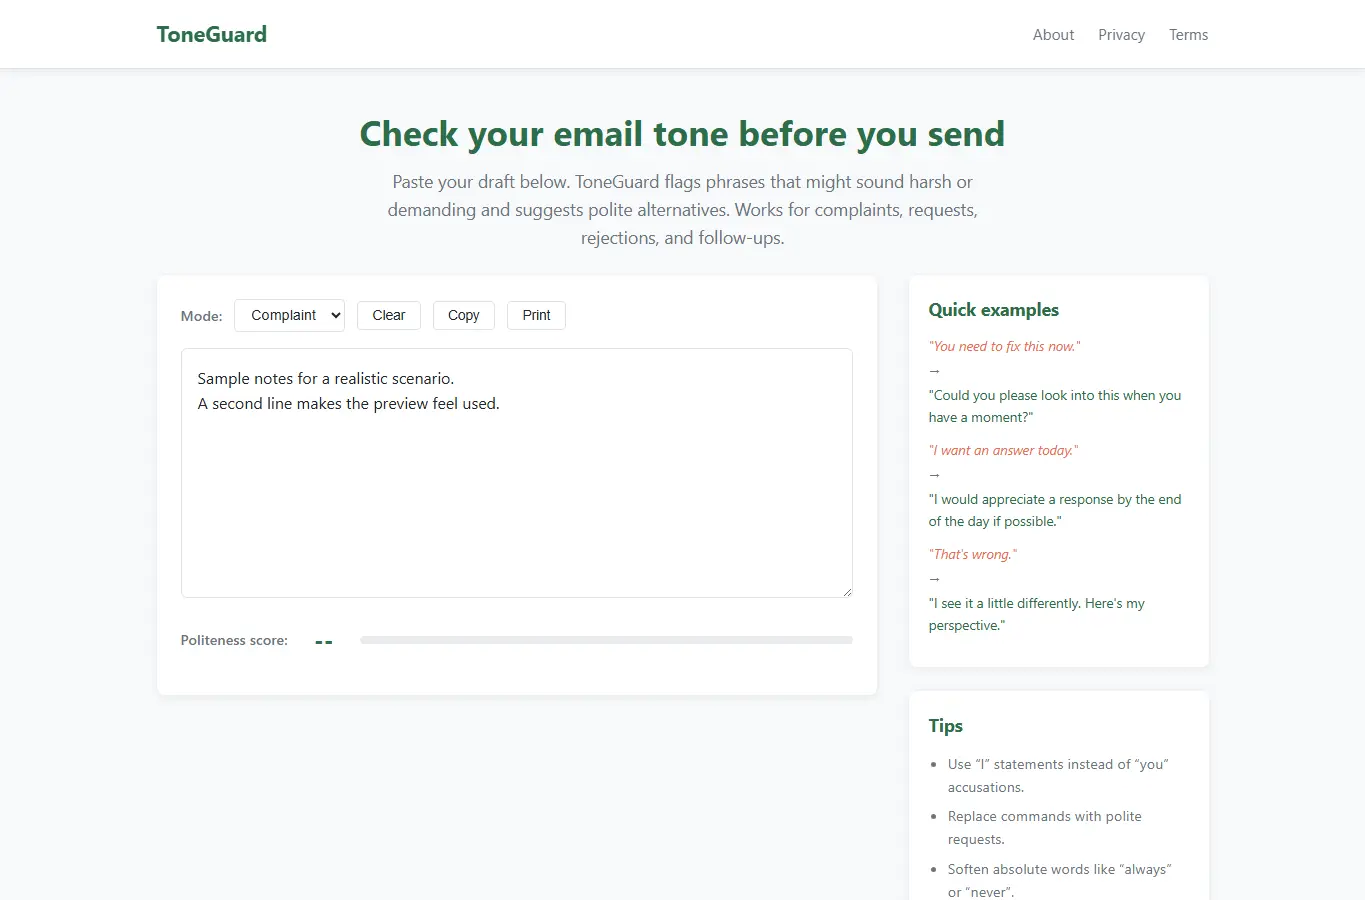The image size is (1365, 900).
Task: Click the Tips heading
Action: pos(945,726)
